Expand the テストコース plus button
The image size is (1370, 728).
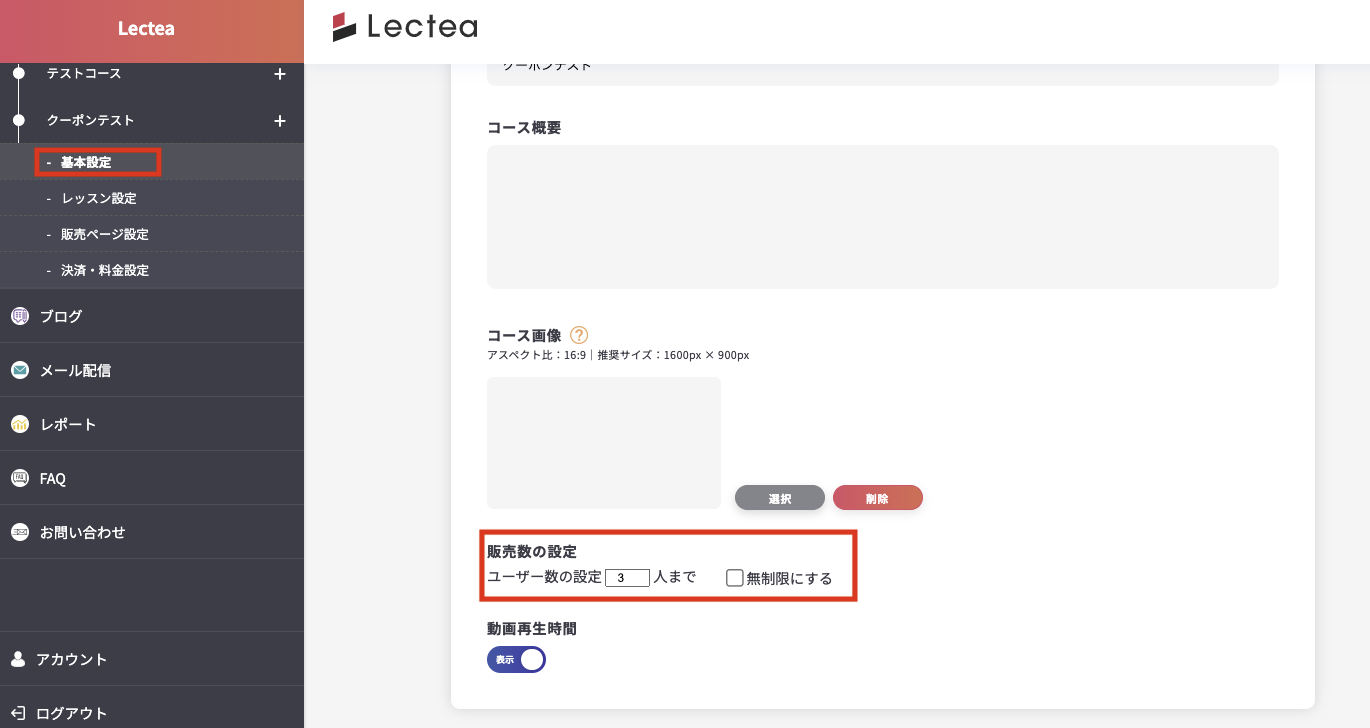pos(280,74)
